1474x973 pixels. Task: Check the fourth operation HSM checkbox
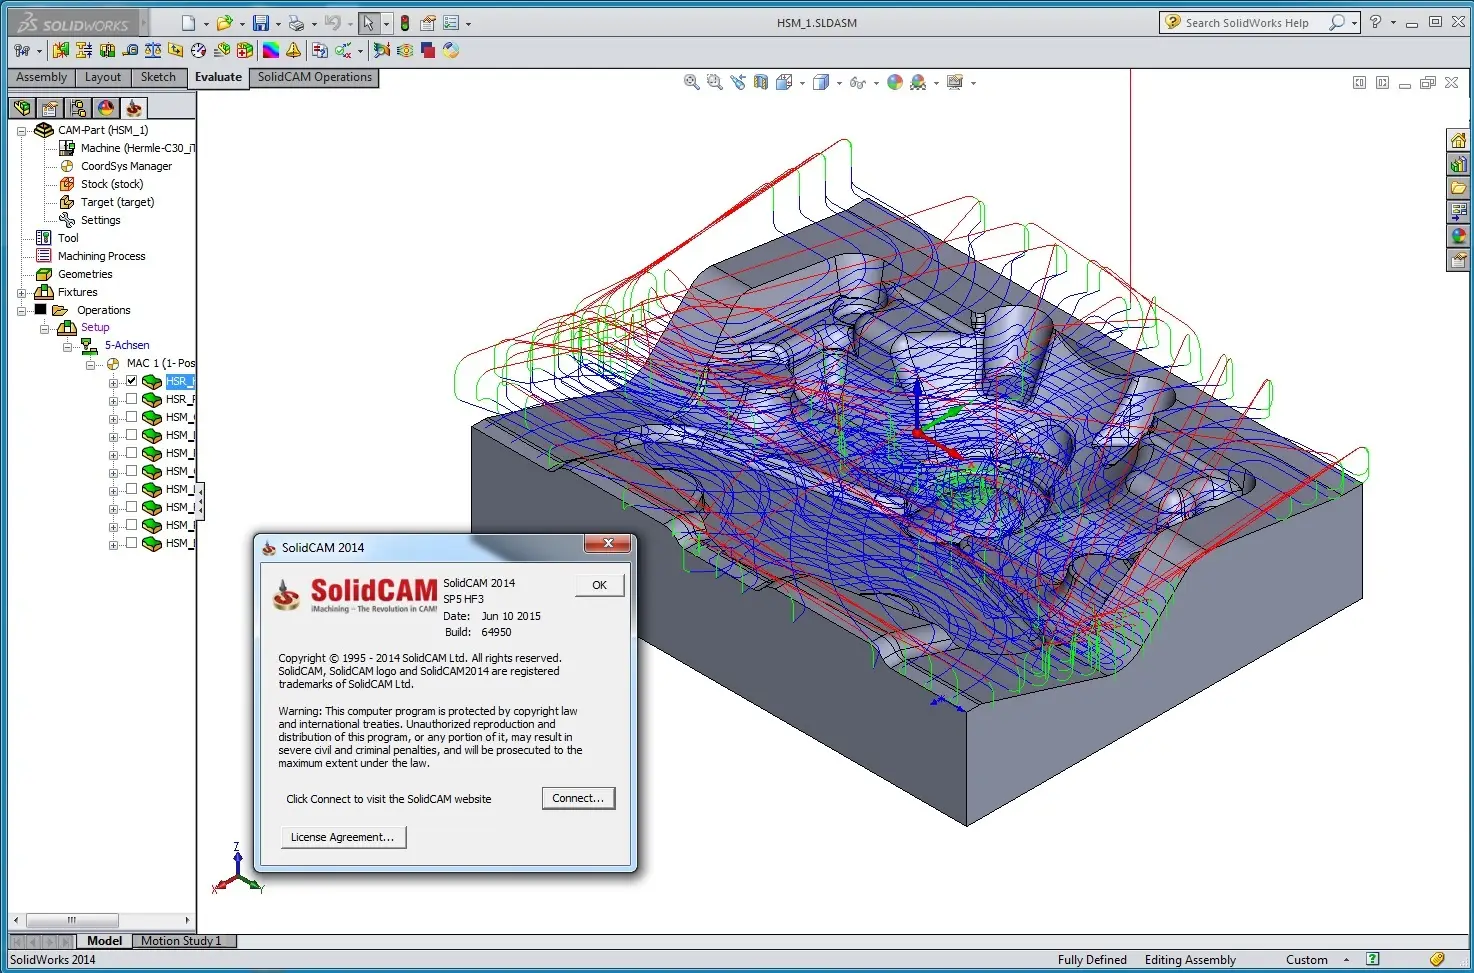click(131, 435)
